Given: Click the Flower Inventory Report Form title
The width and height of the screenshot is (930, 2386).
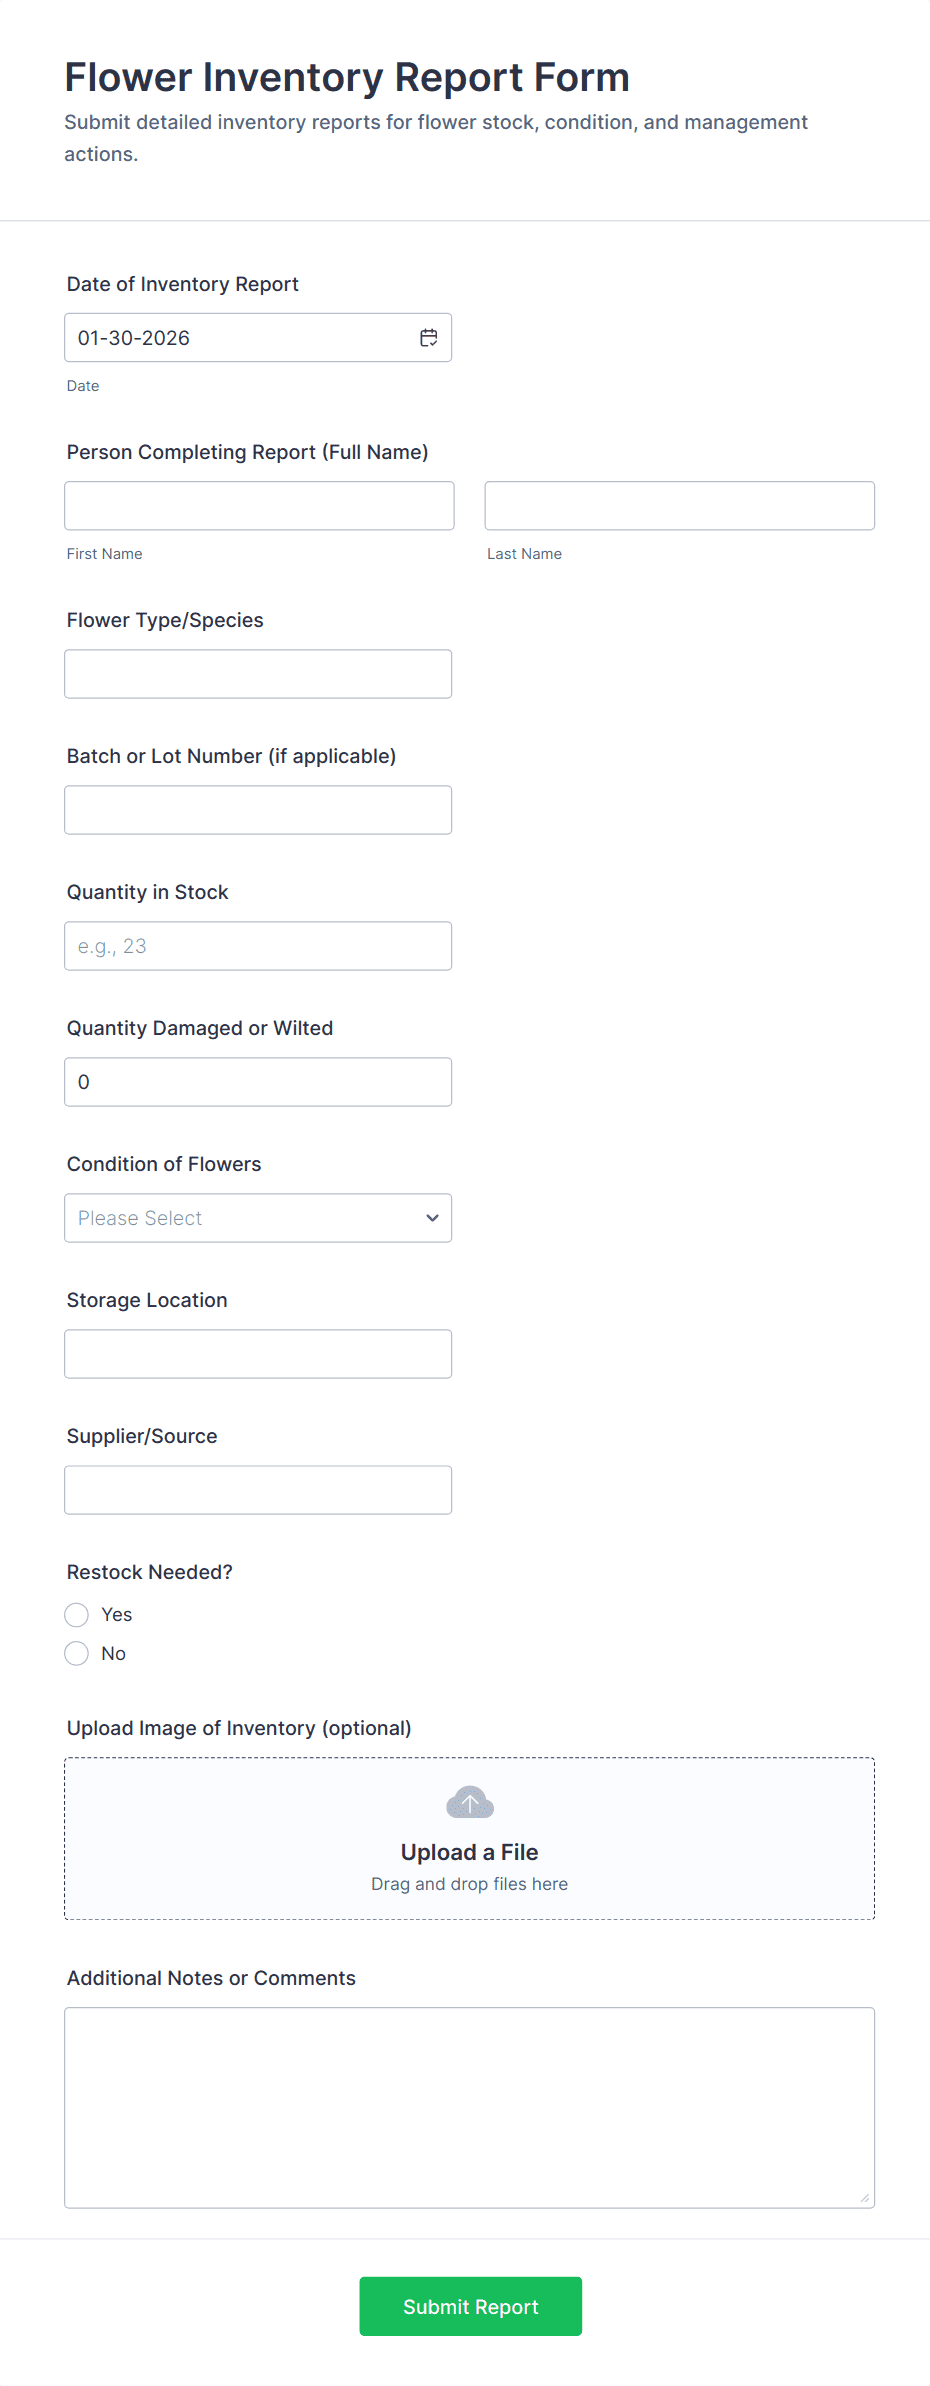Looking at the screenshot, I should [347, 77].
